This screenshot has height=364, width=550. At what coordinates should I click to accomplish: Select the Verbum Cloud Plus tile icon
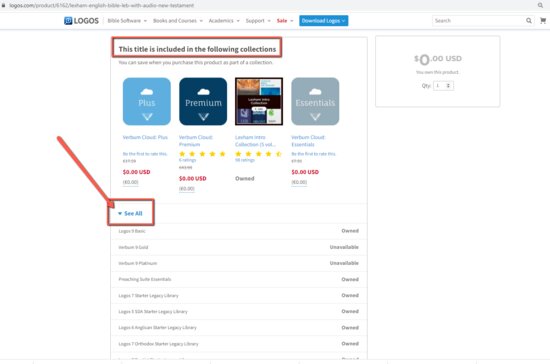(x=147, y=101)
